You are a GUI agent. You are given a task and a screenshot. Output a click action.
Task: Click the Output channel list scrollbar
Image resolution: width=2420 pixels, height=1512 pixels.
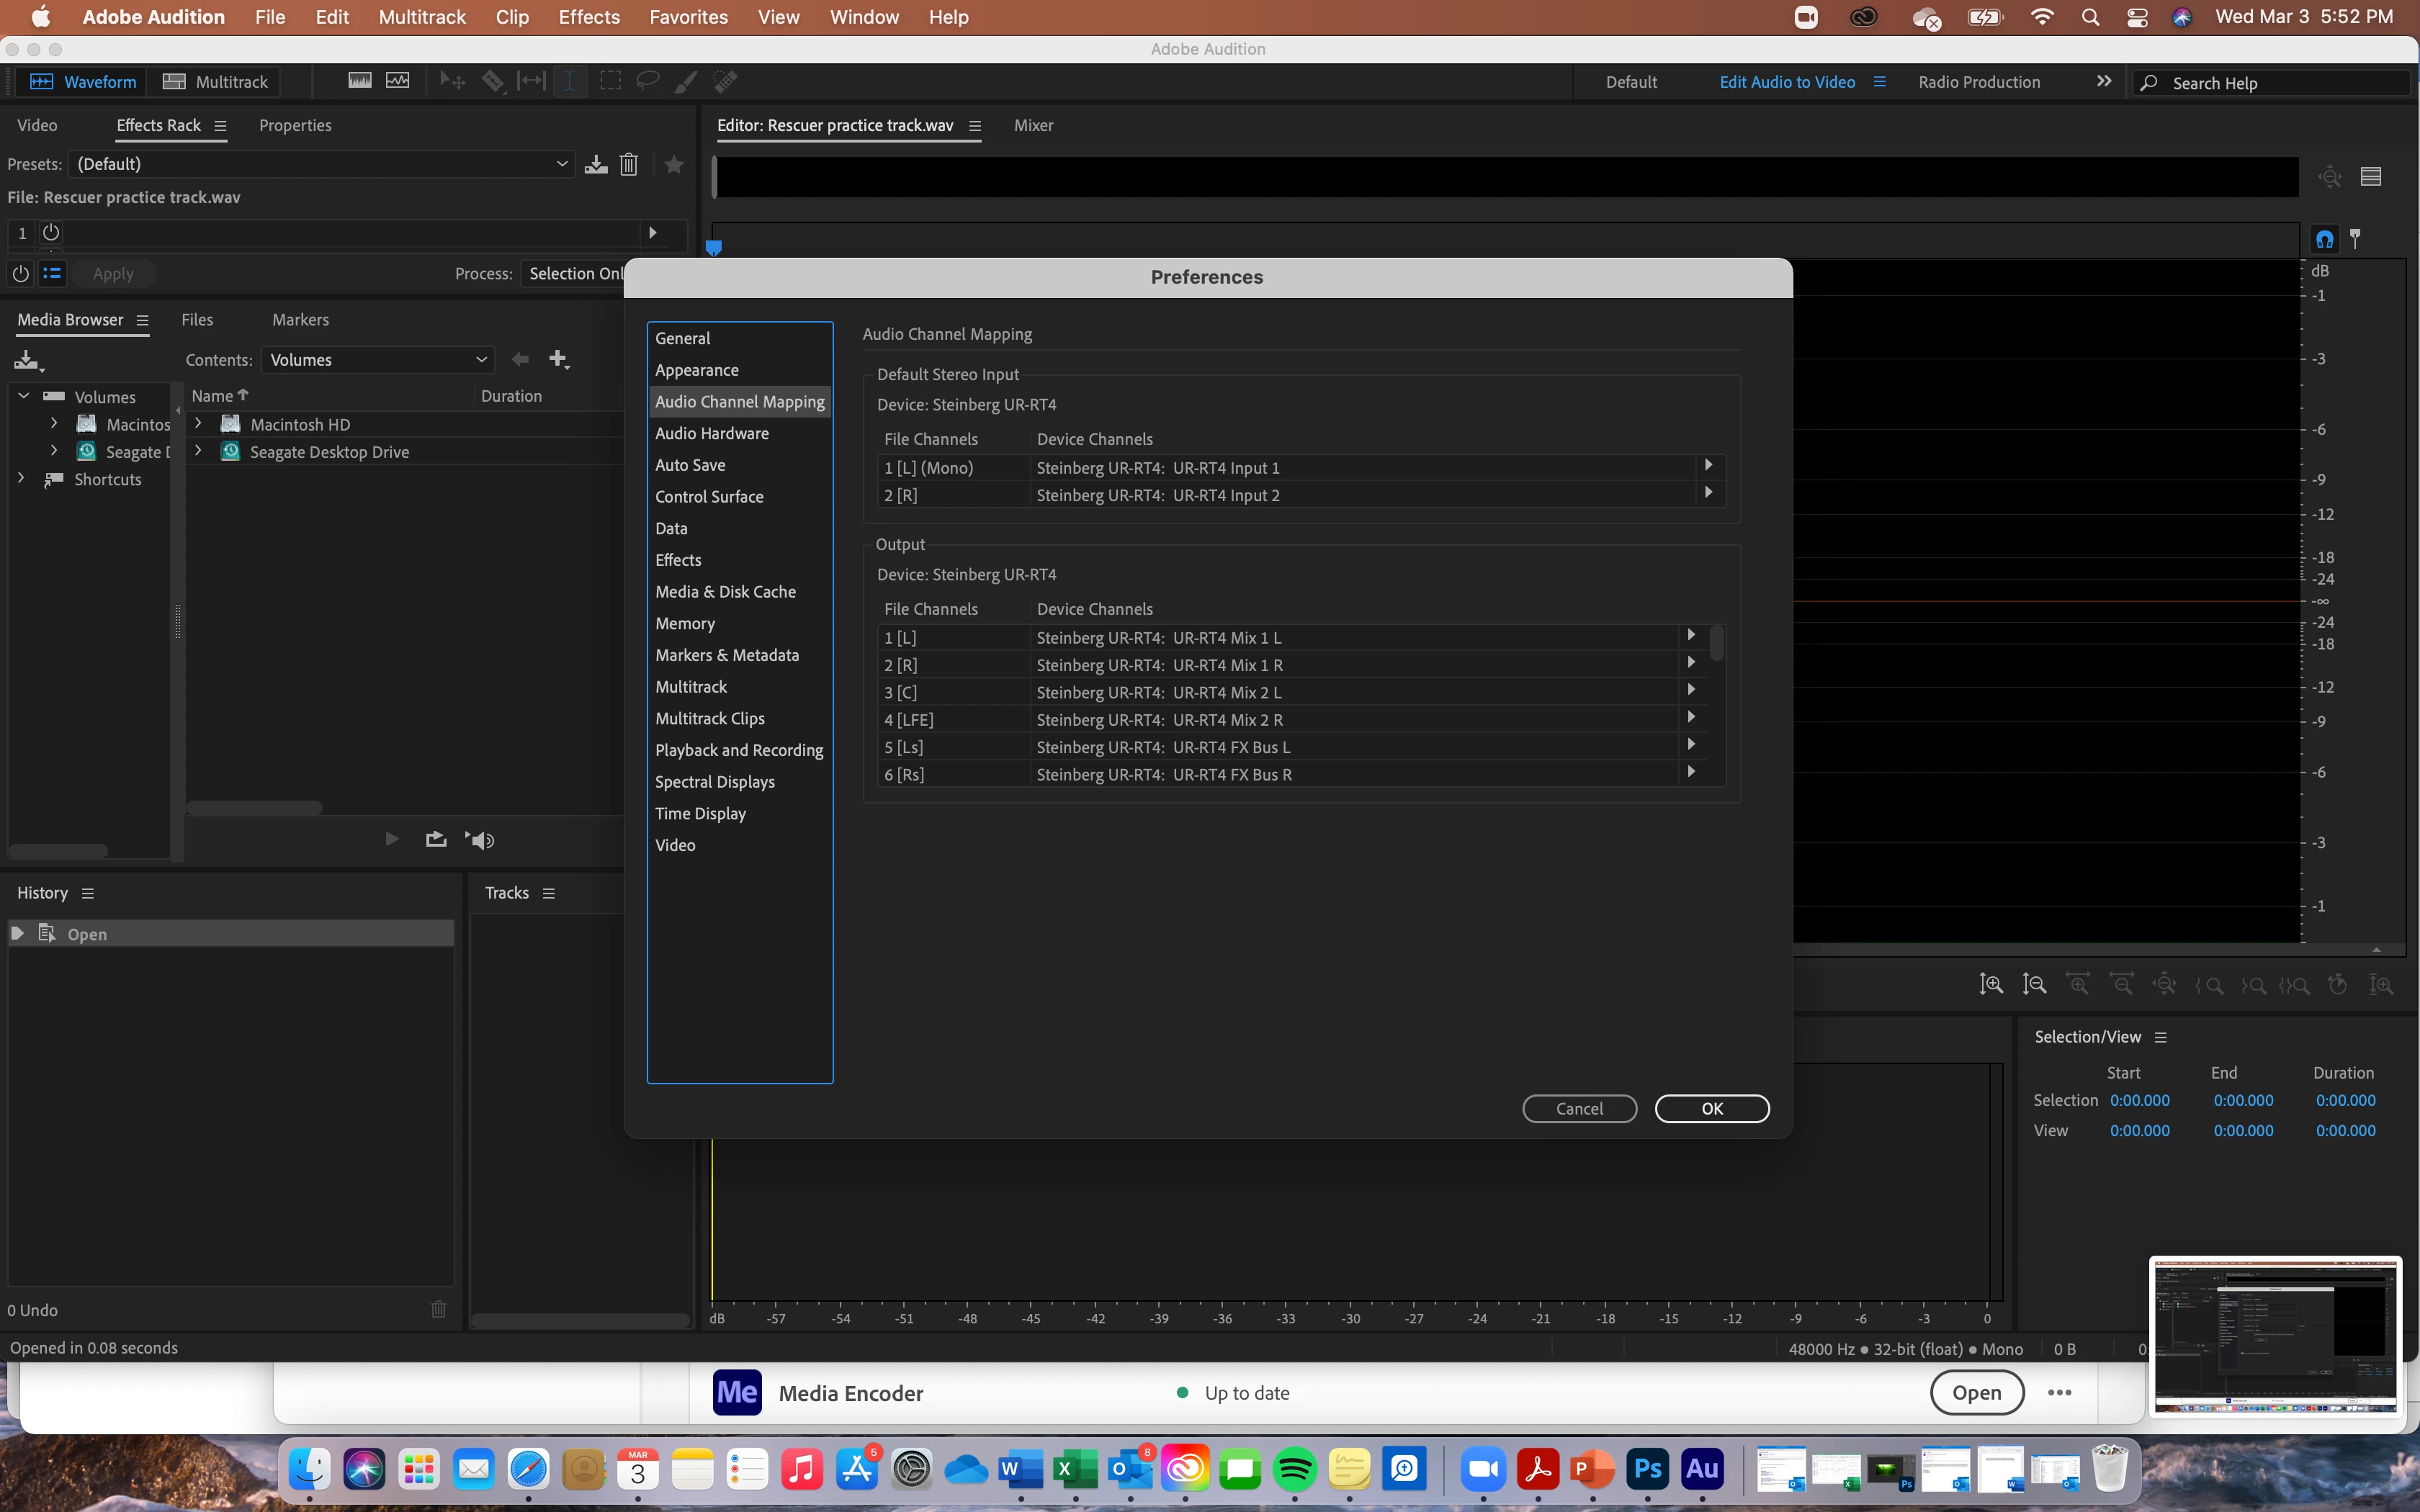coord(1716,643)
